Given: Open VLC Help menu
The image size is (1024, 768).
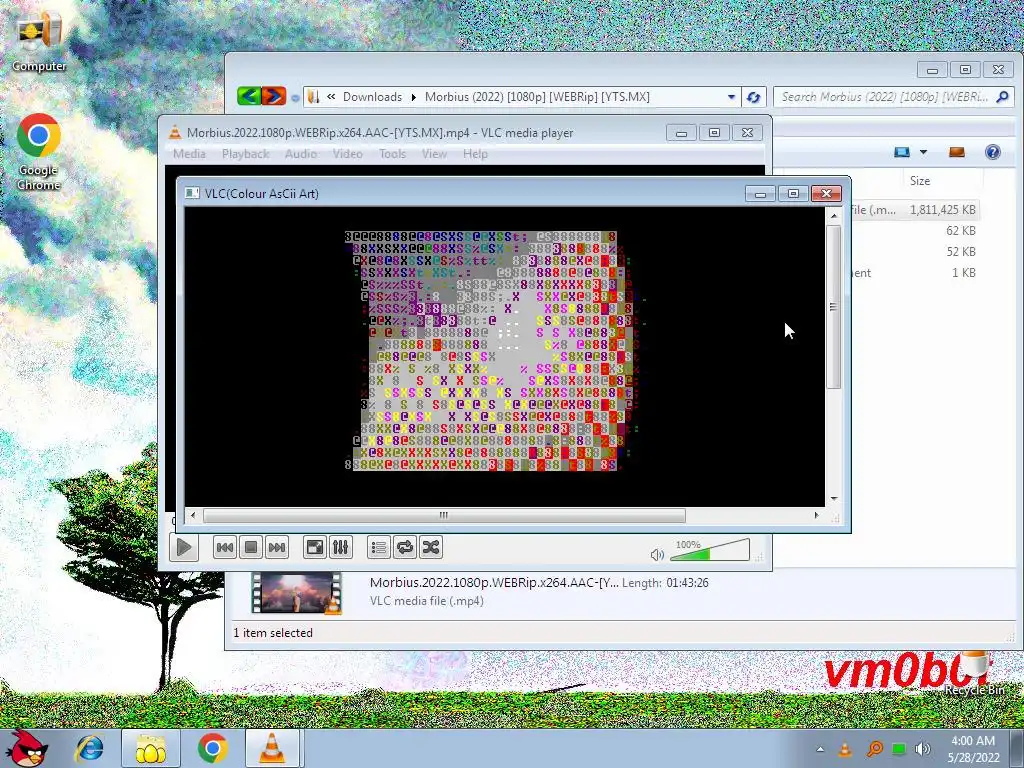Looking at the screenshot, I should tap(475, 154).
